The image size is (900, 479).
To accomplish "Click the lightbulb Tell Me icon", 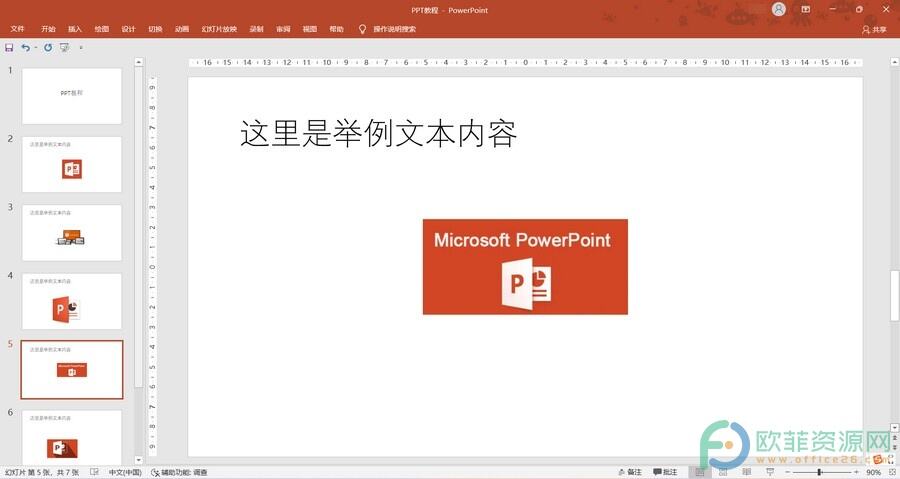I will [362, 29].
